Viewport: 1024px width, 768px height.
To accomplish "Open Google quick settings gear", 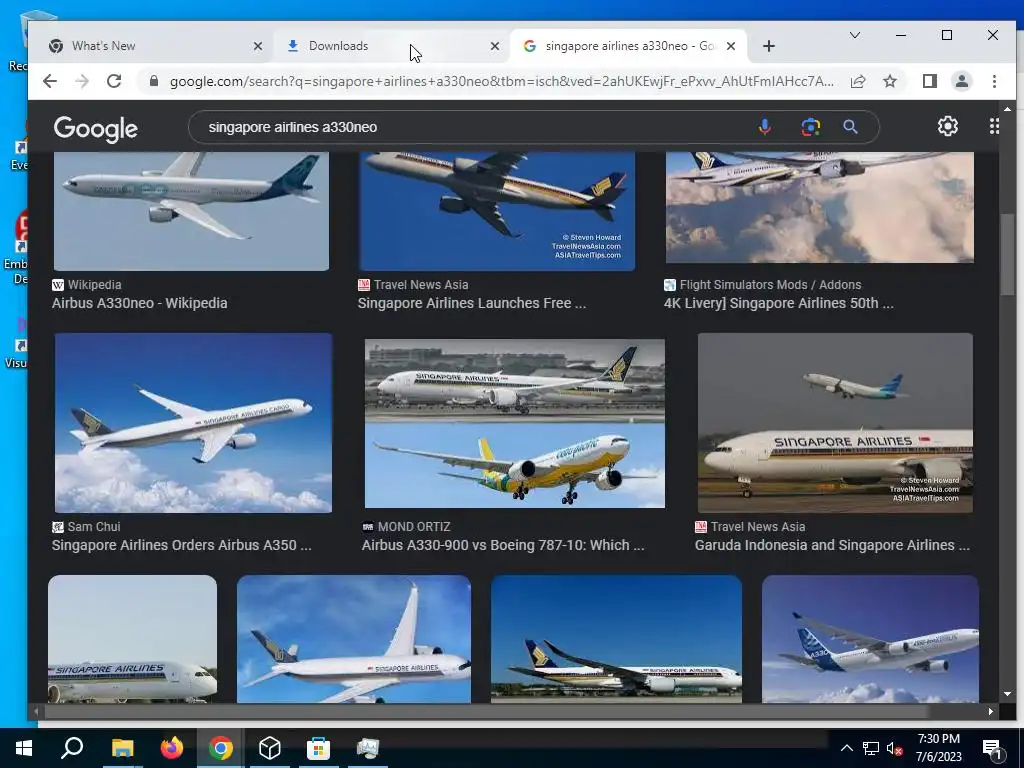I will [x=948, y=126].
